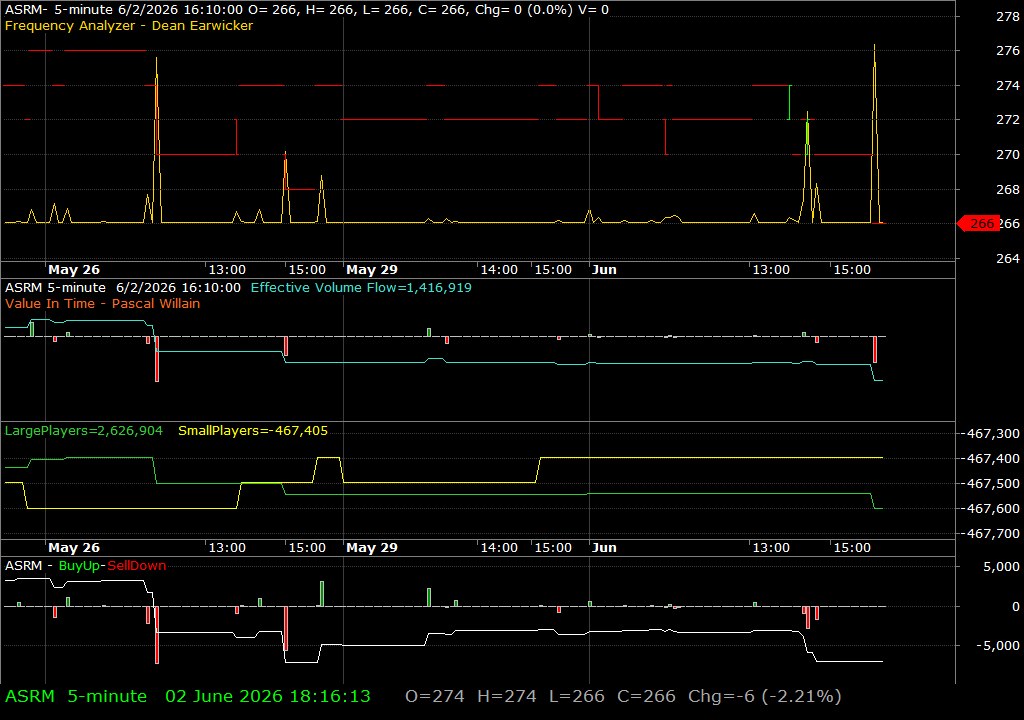The width and height of the screenshot is (1024, 720).
Task: Select the 264 price axis label
Action: coord(1008,259)
